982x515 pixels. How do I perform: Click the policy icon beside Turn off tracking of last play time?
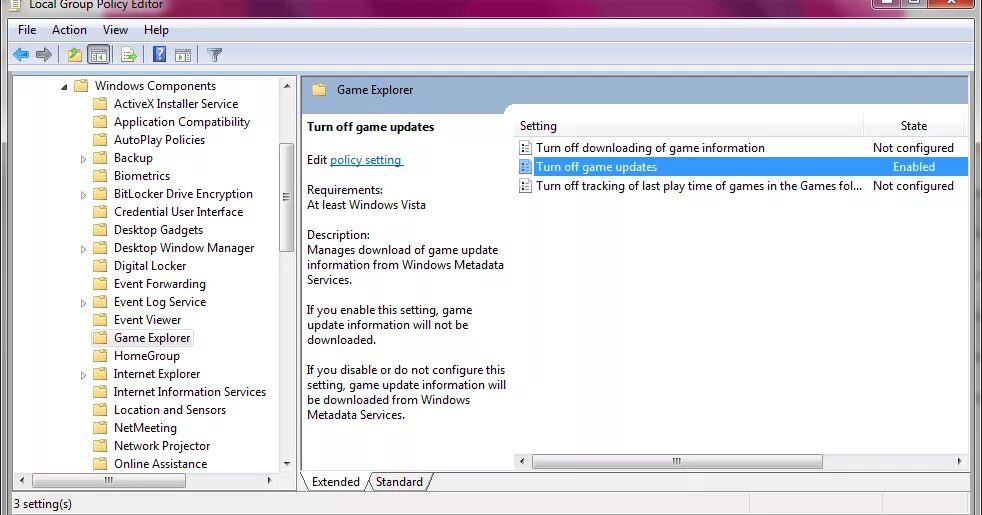click(525, 186)
